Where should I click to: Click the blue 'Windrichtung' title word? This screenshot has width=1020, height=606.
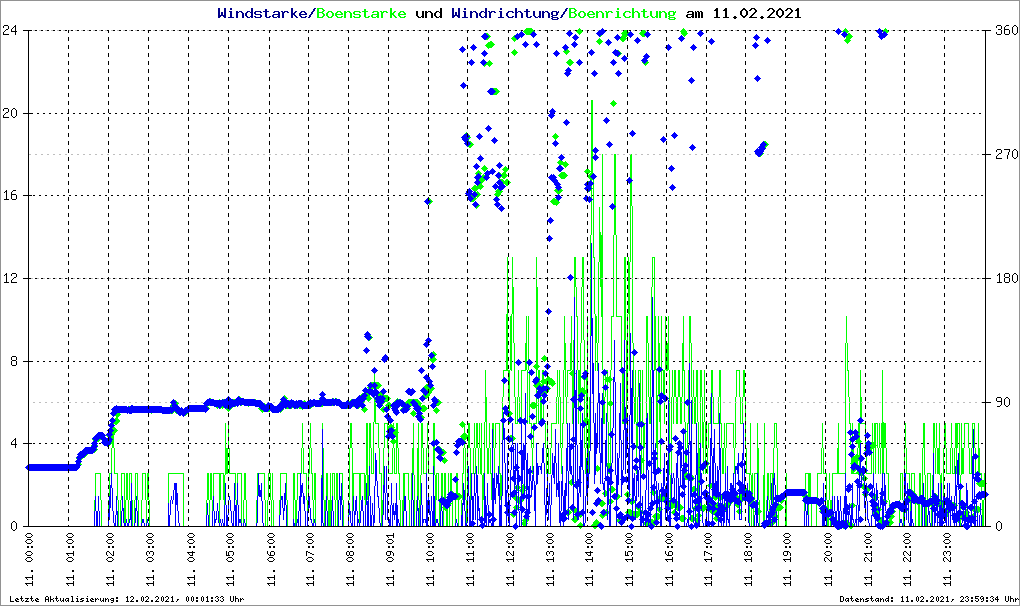tap(505, 13)
